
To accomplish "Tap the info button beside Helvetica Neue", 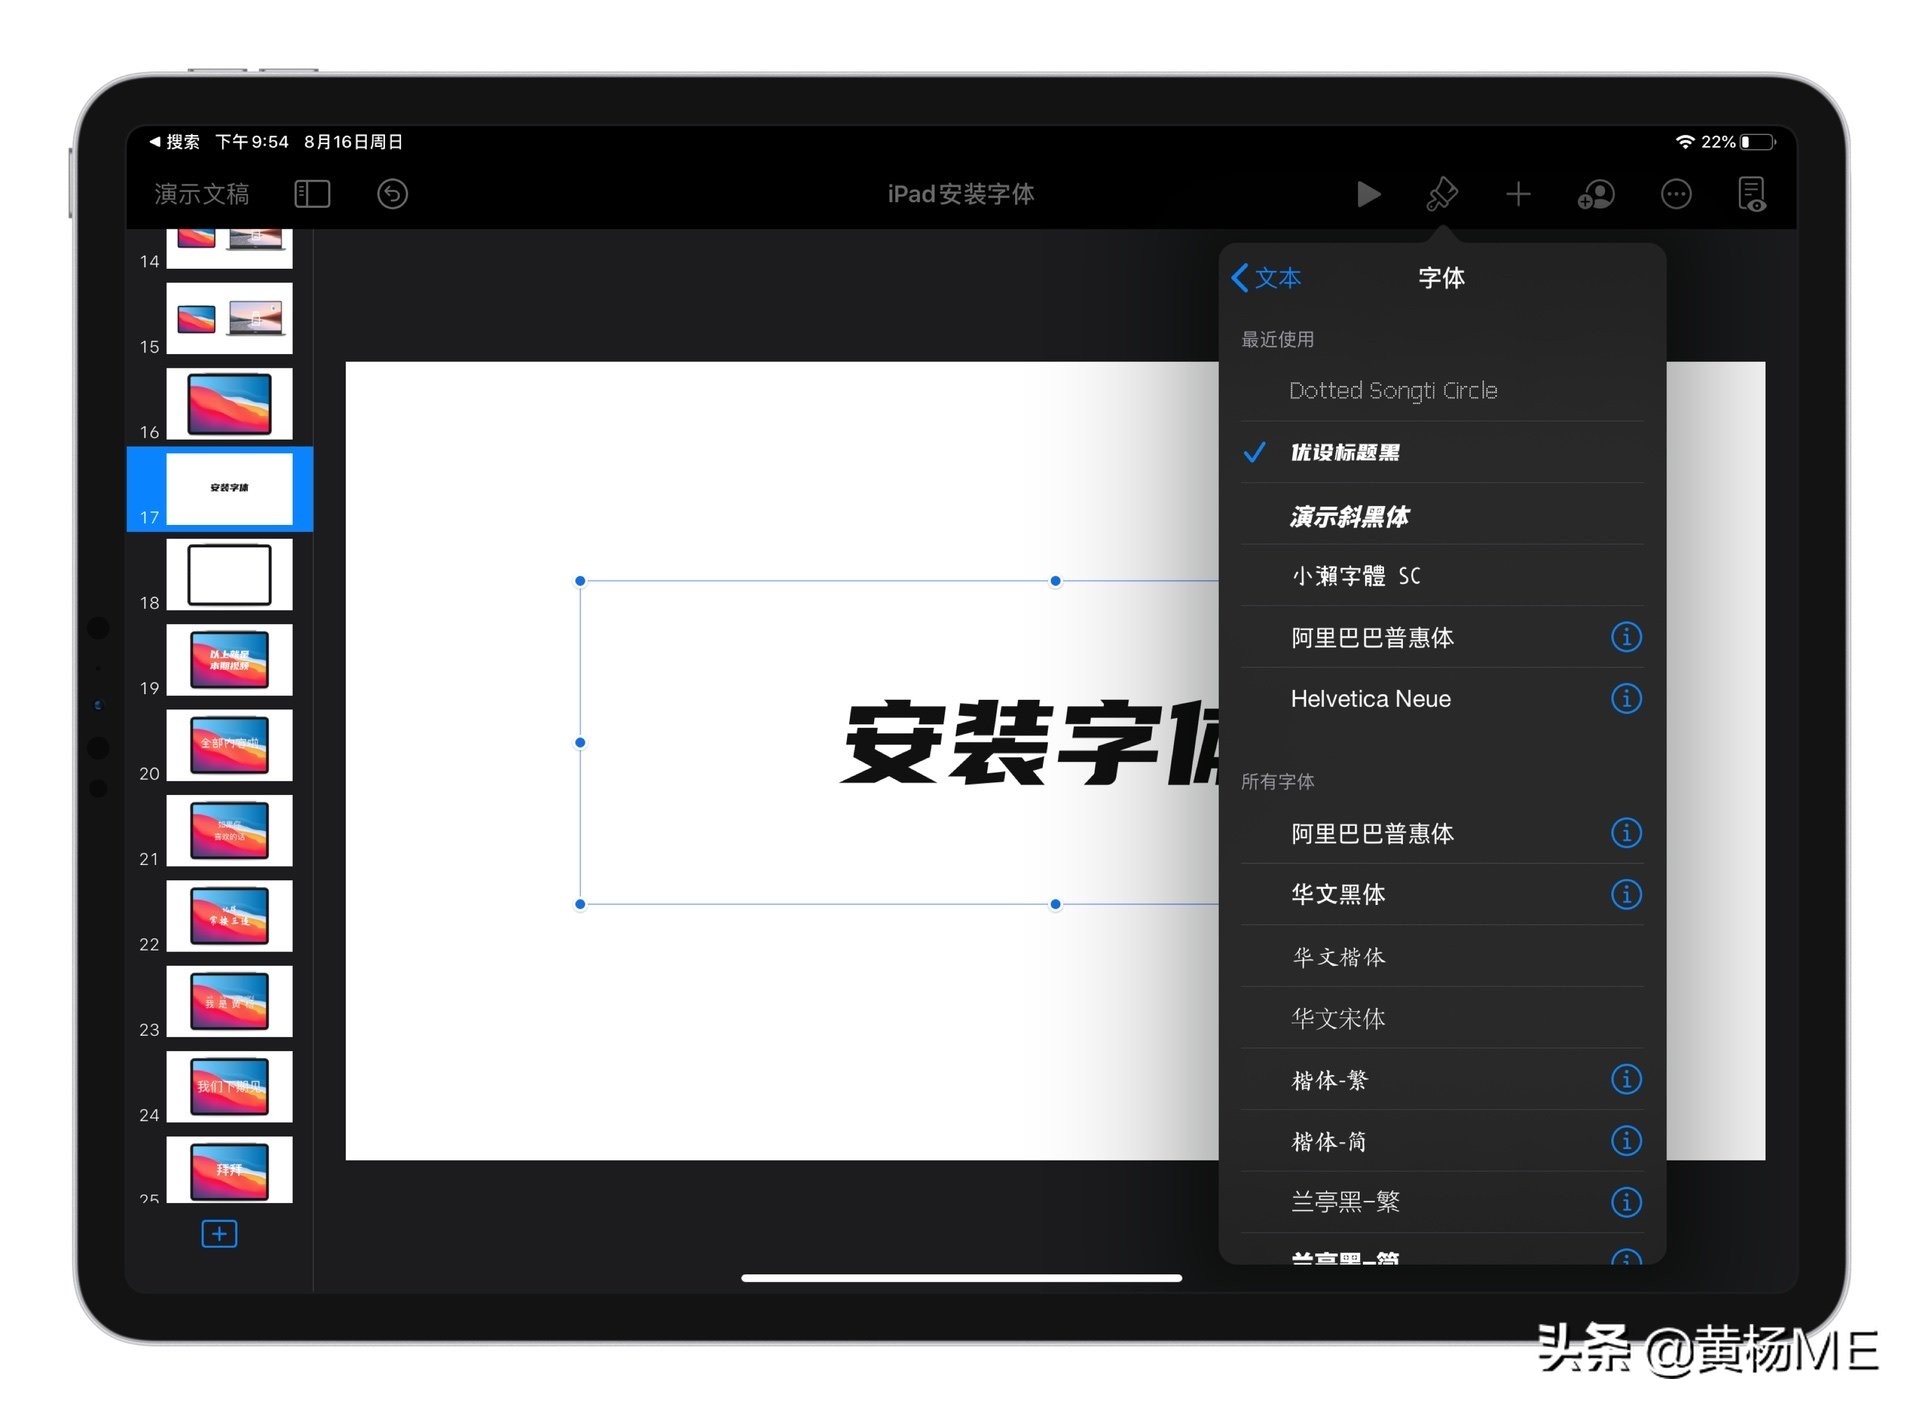I will tap(1627, 698).
